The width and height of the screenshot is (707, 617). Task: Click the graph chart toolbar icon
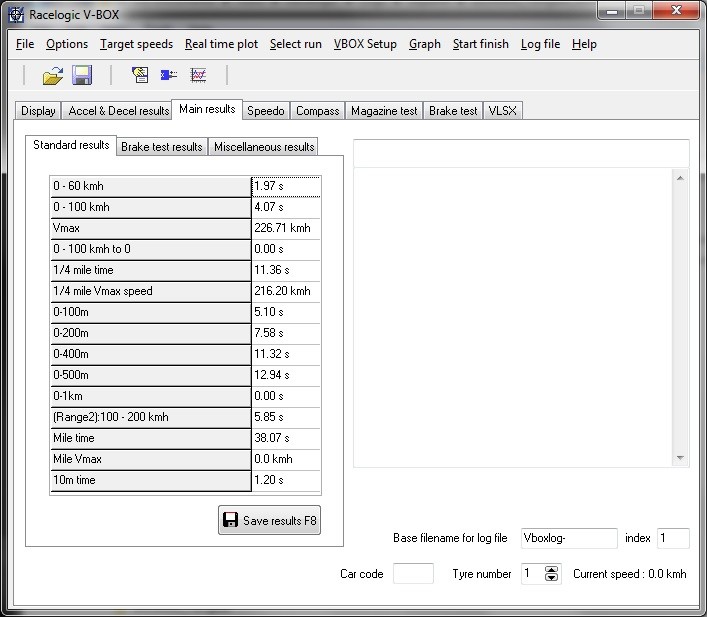click(x=198, y=75)
